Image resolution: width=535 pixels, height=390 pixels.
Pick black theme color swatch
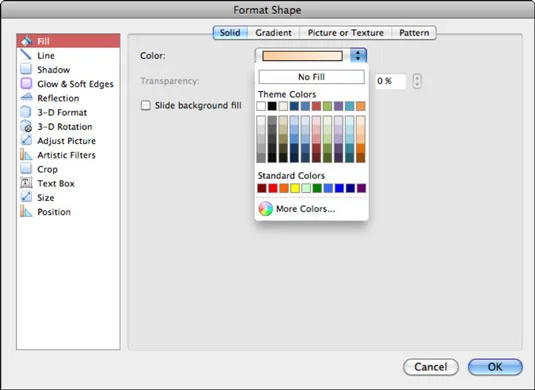pos(272,106)
